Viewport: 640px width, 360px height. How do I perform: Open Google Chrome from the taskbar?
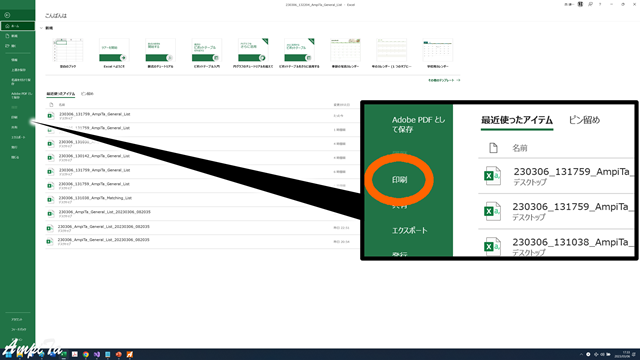[x=86, y=354]
